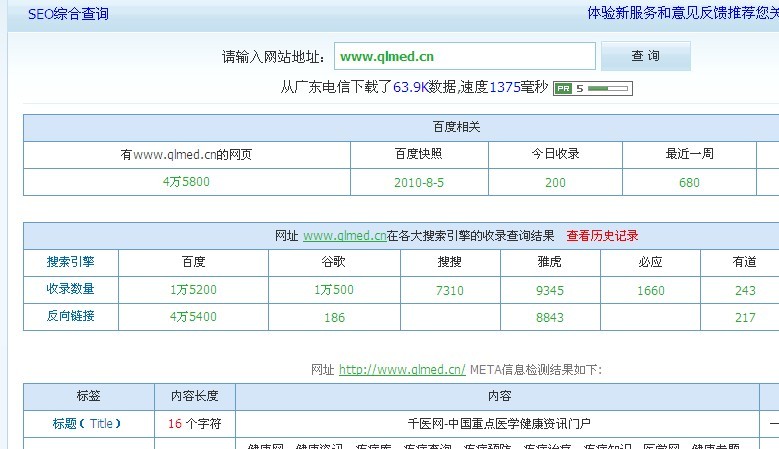Click the 收录数量 row label
Image resolution: width=779 pixels, height=449 pixels.
coord(71,289)
